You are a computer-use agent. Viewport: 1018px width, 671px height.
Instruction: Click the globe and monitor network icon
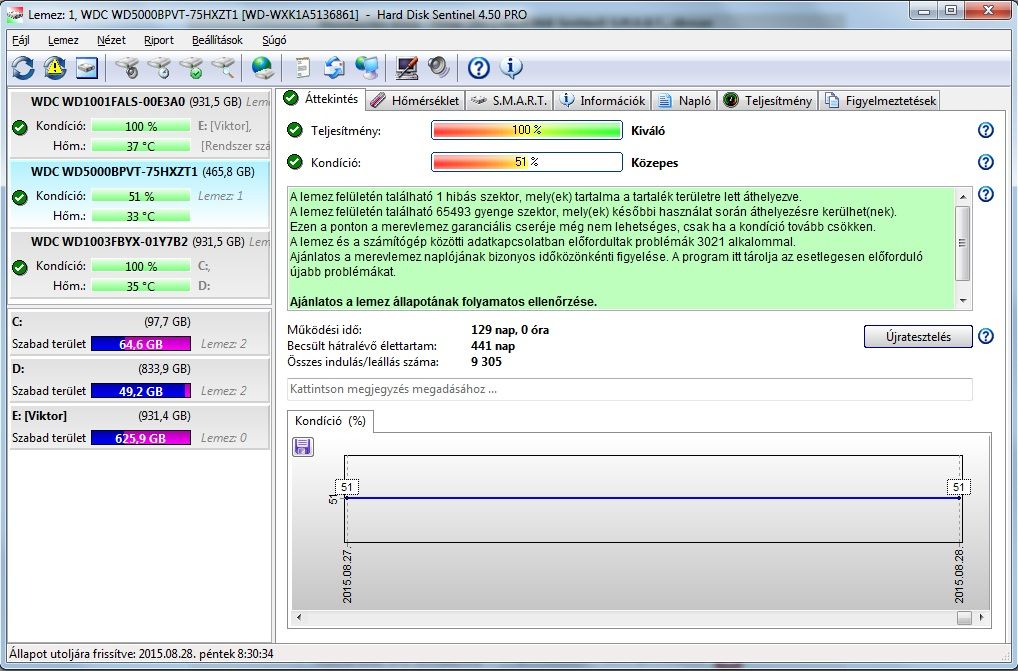[367, 67]
